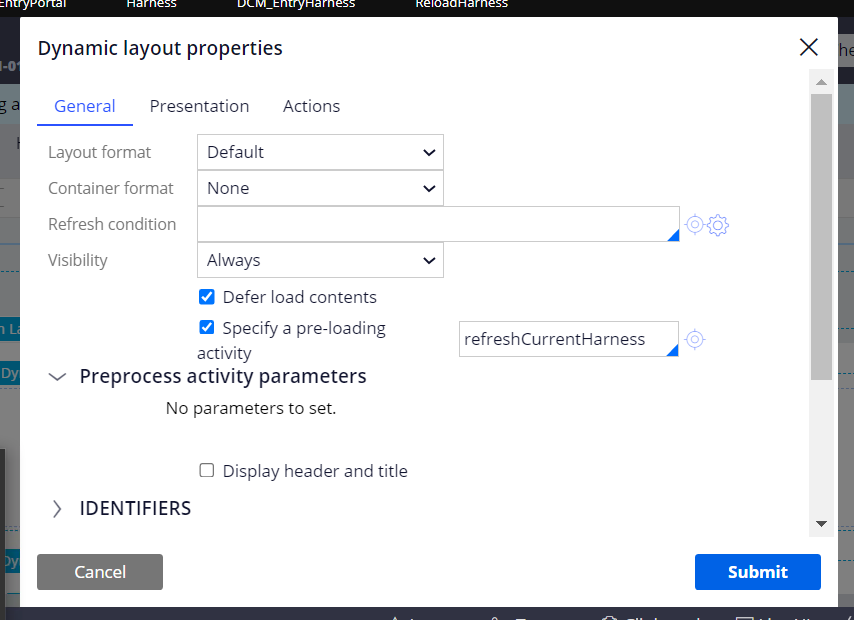The height and width of the screenshot is (620, 854).
Task: Submit the dynamic layout properties
Action: (x=757, y=572)
